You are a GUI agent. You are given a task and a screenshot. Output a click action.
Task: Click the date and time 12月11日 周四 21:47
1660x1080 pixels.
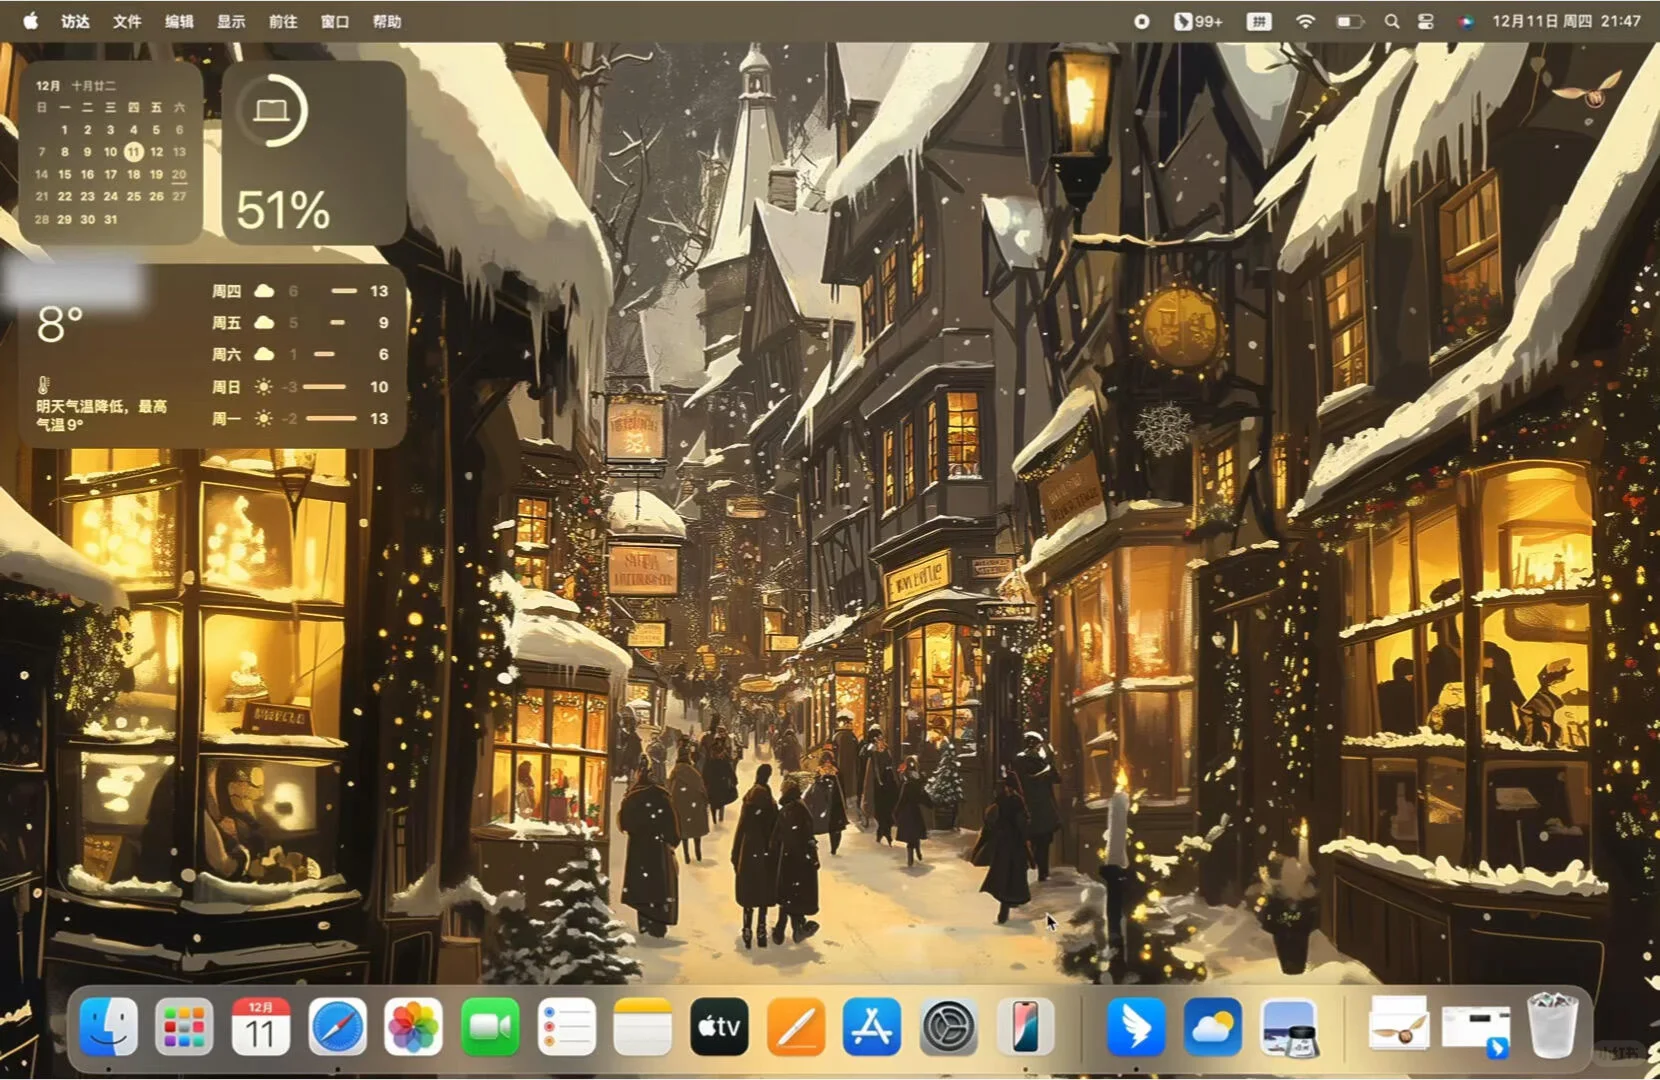pyautogui.click(x=1566, y=21)
